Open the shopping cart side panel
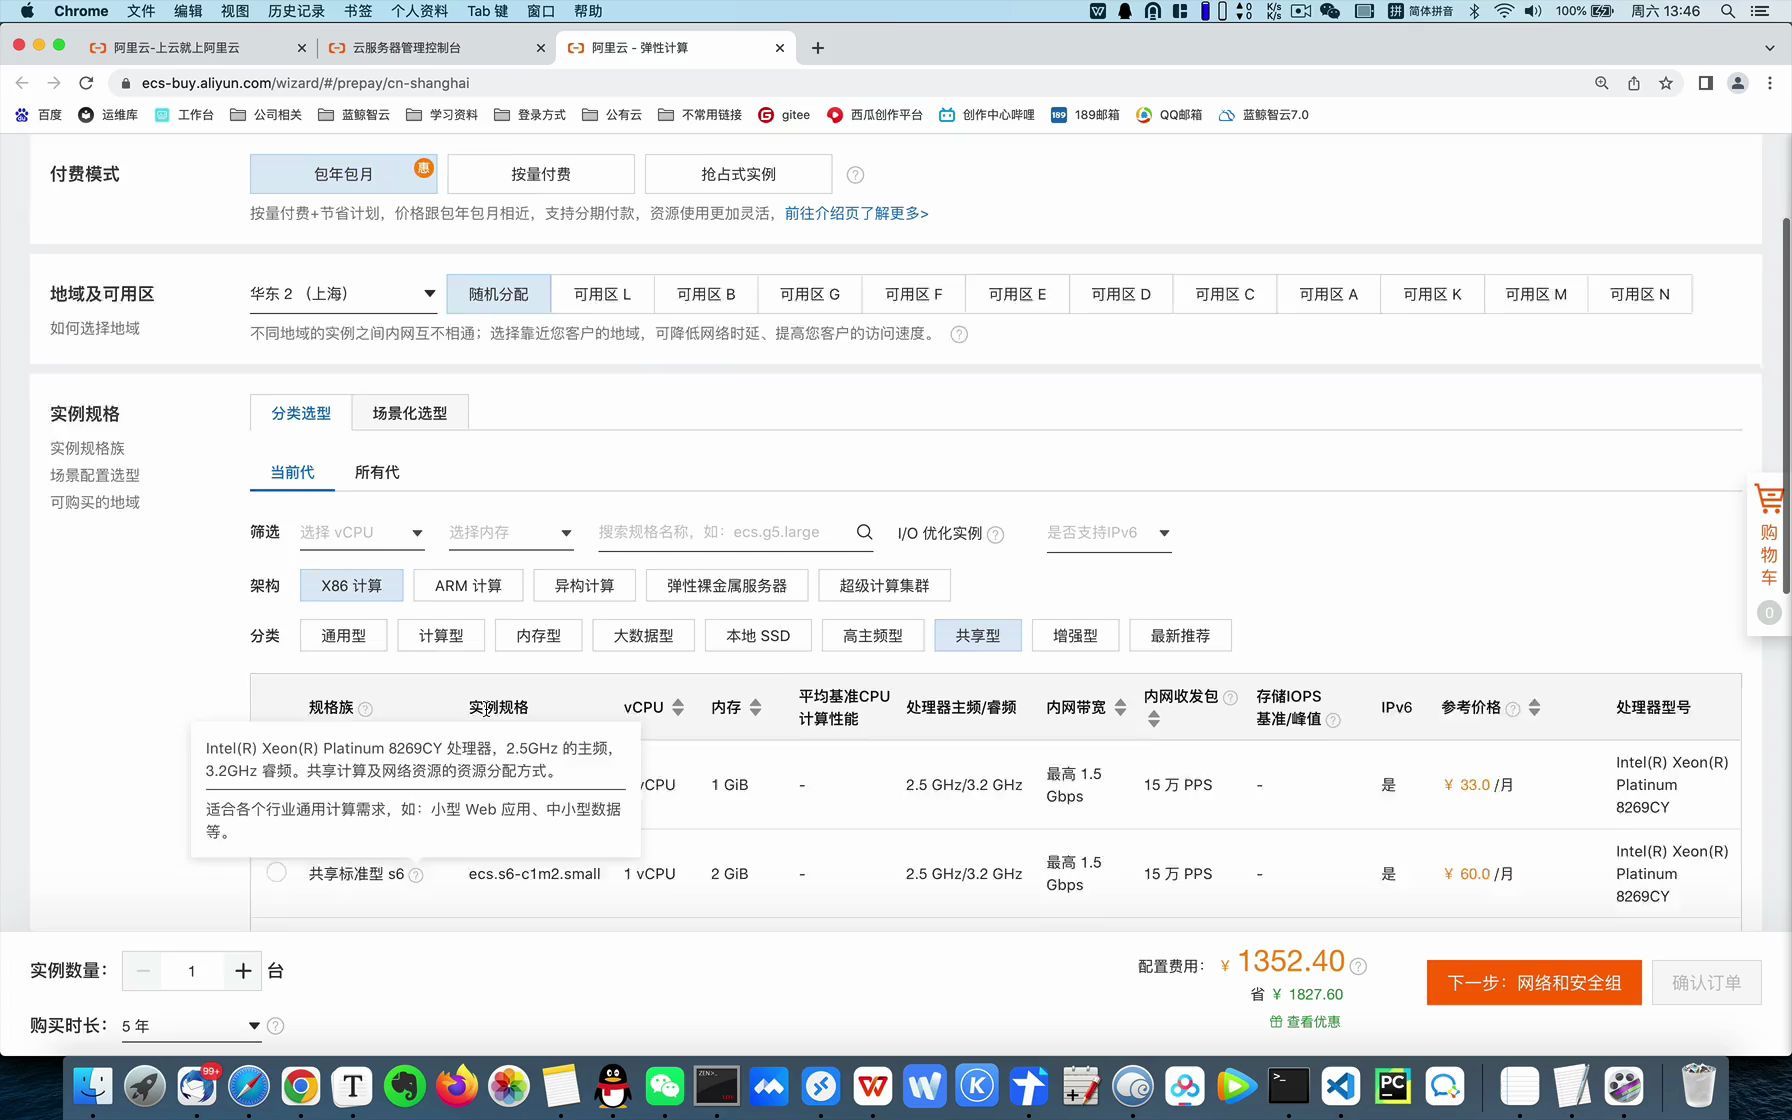 tap(1768, 554)
